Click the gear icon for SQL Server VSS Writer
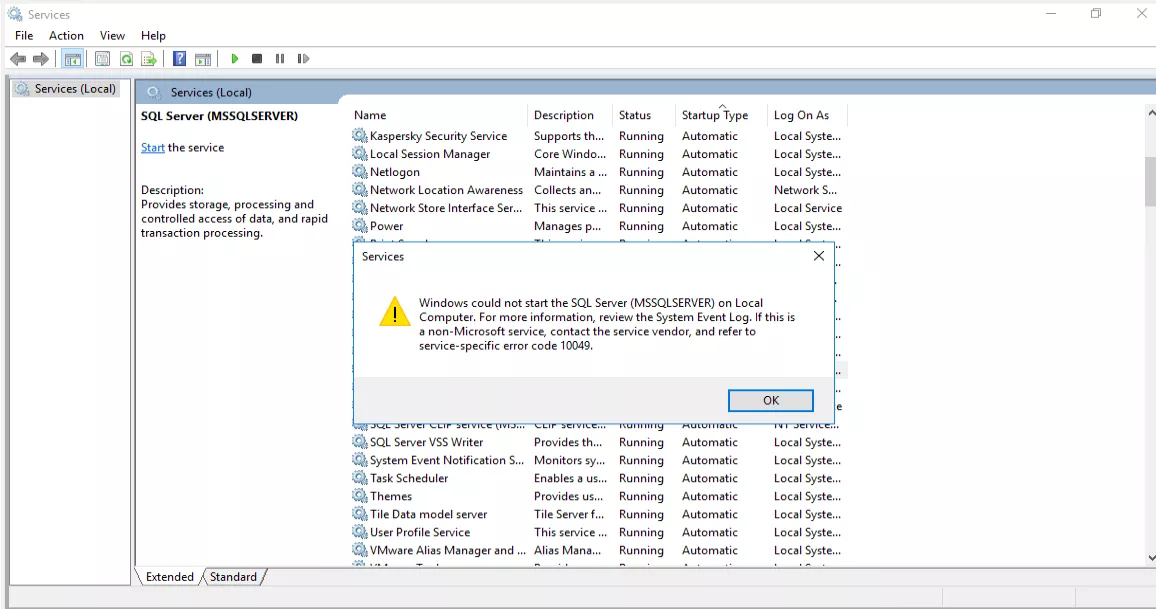 click(x=360, y=442)
